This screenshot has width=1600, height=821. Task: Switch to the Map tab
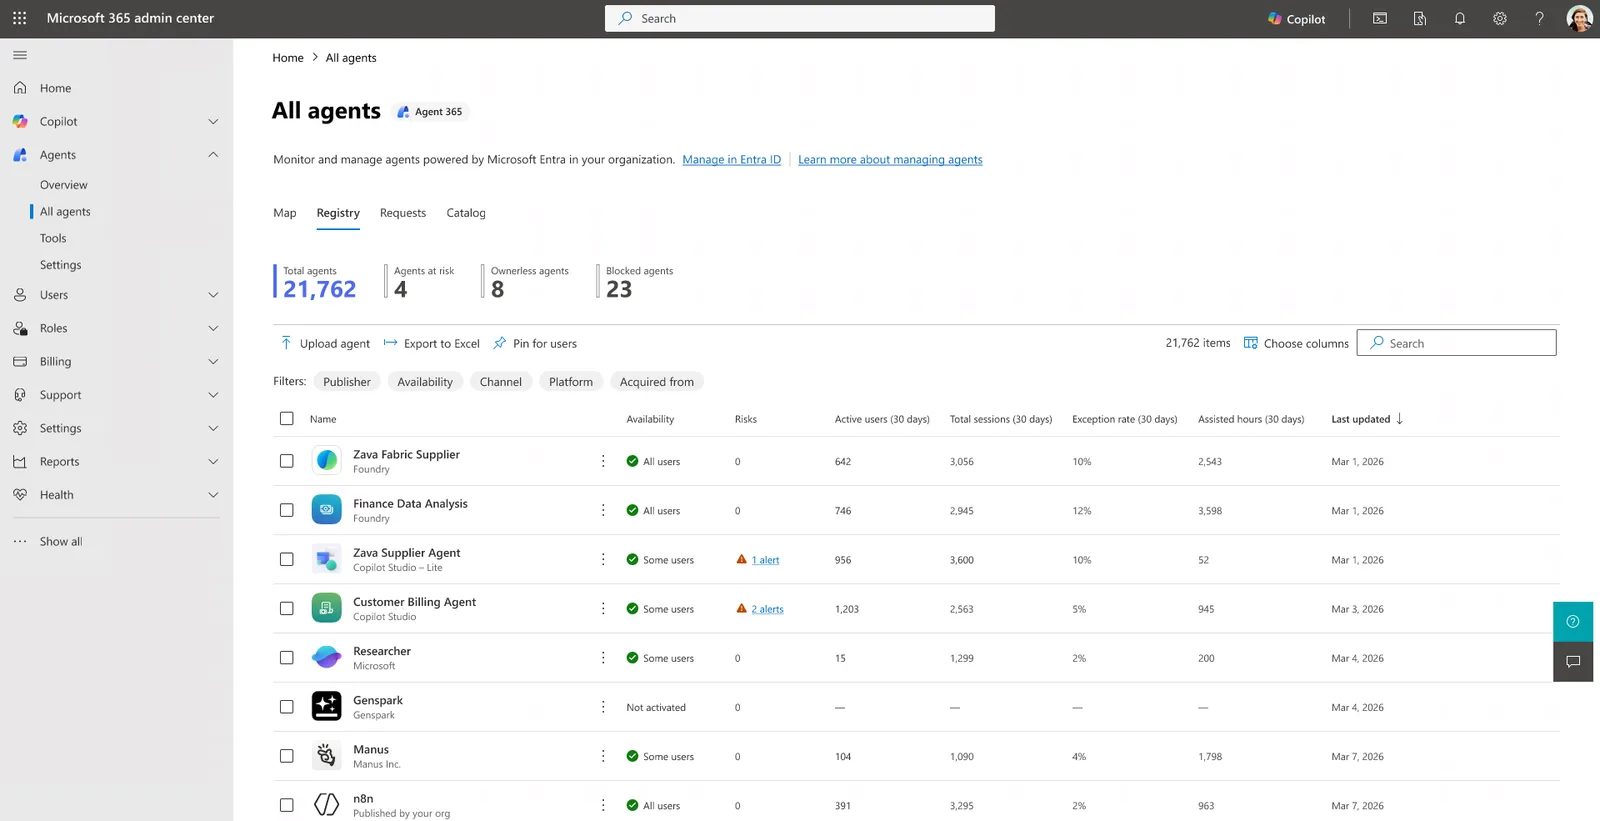[x=285, y=213]
